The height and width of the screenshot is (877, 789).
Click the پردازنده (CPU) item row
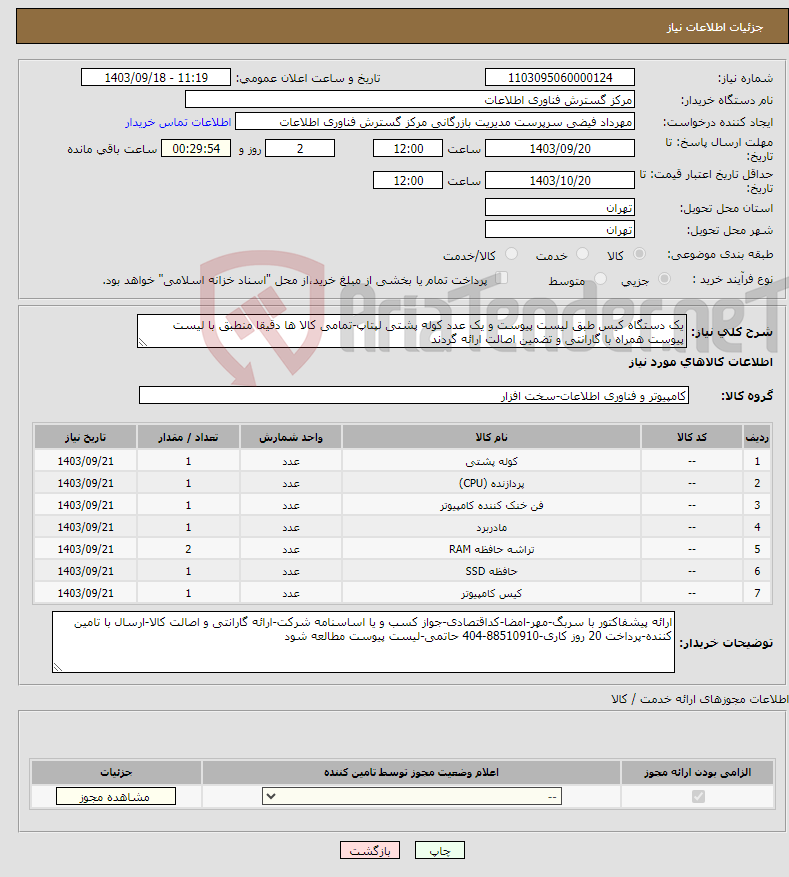tap(403, 483)
